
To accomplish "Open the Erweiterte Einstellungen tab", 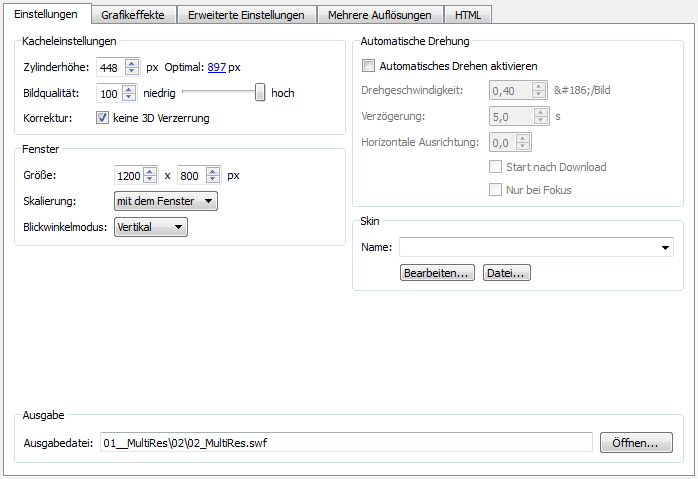I will click(x=246, y=15).
